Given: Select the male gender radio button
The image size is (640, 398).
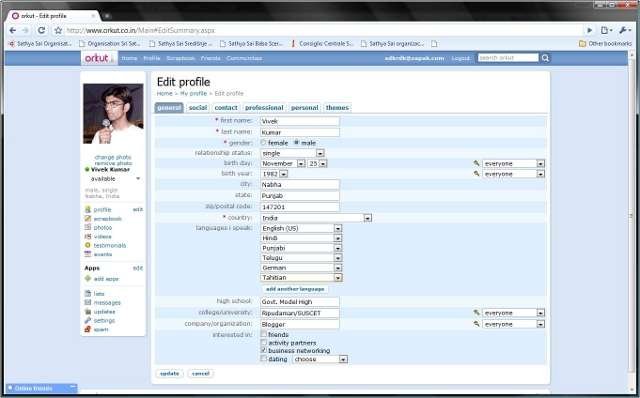Looking at the screenshot, I should tap(297, 142).
